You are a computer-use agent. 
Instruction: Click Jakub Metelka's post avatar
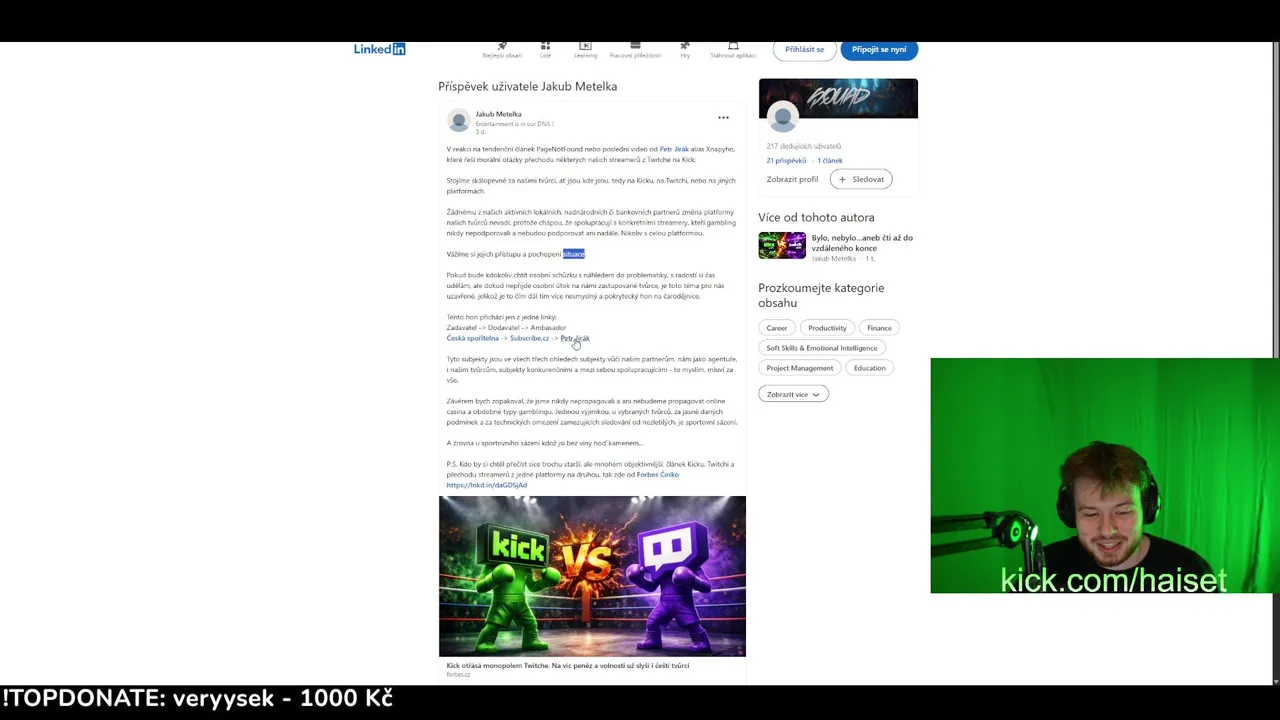(458, 121)
